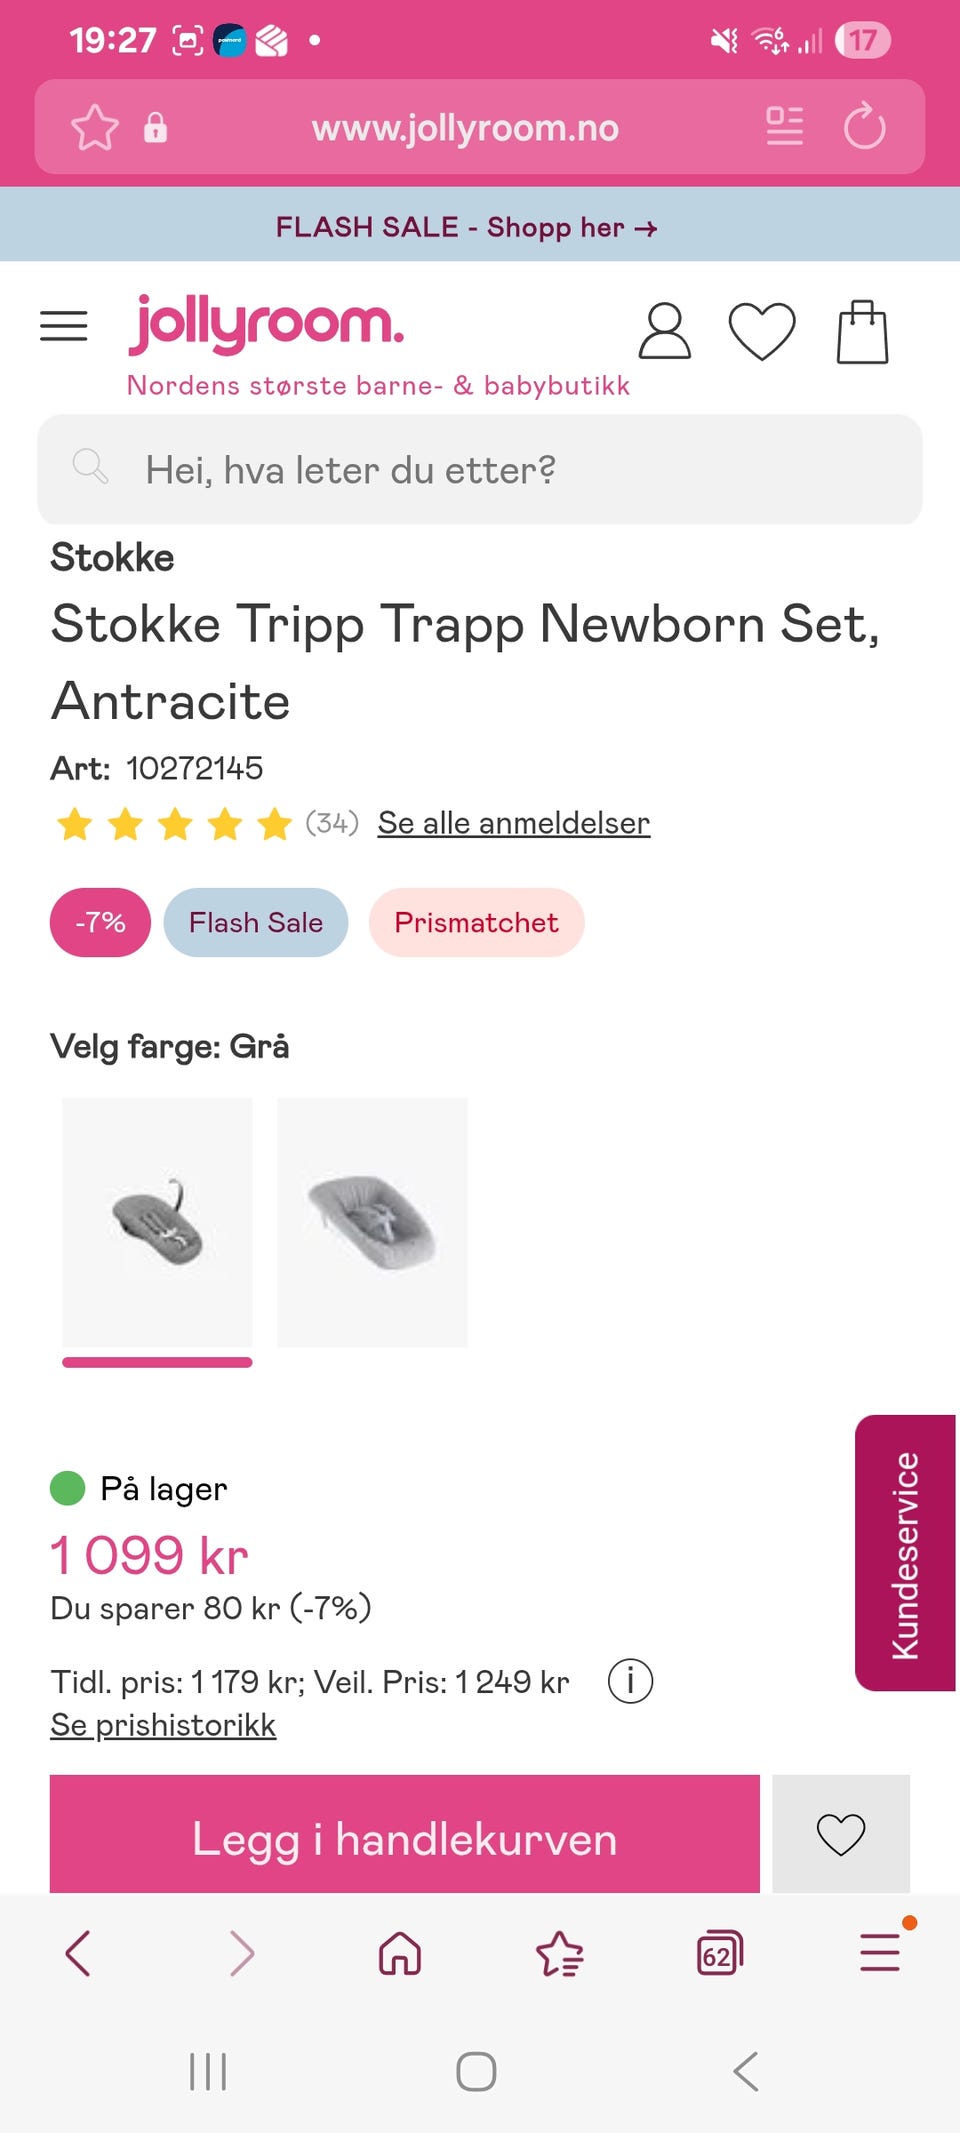Image resolution: width=960 pixels, height=2133 pixels.
Task: Click Legg i handlekurven button
Action: coord(404,1838)
